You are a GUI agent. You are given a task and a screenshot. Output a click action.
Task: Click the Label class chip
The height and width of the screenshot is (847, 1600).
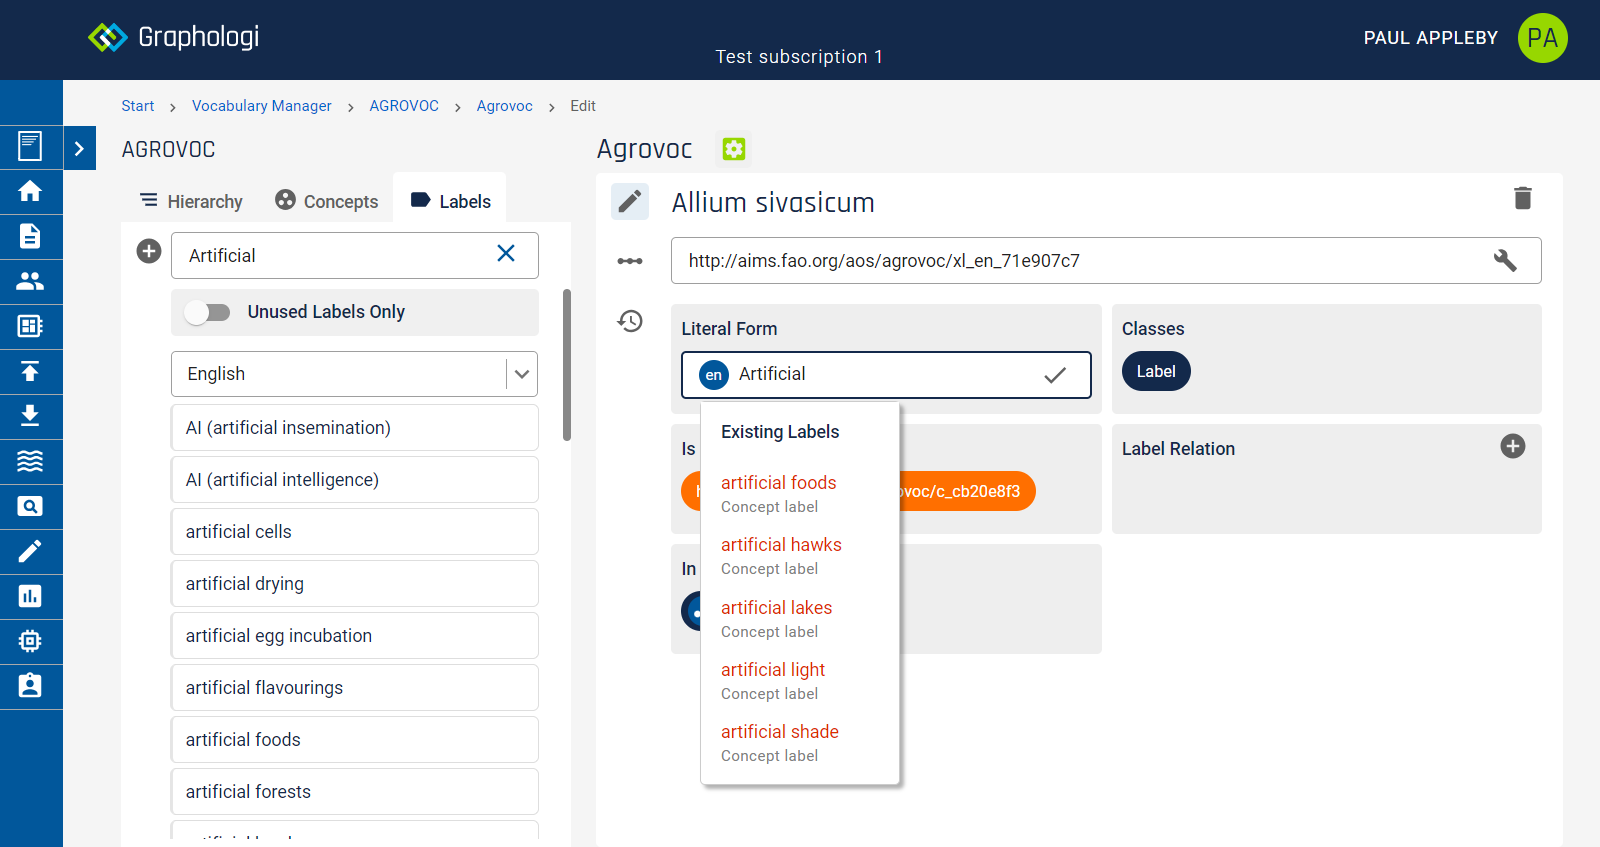pos(1156,371)
